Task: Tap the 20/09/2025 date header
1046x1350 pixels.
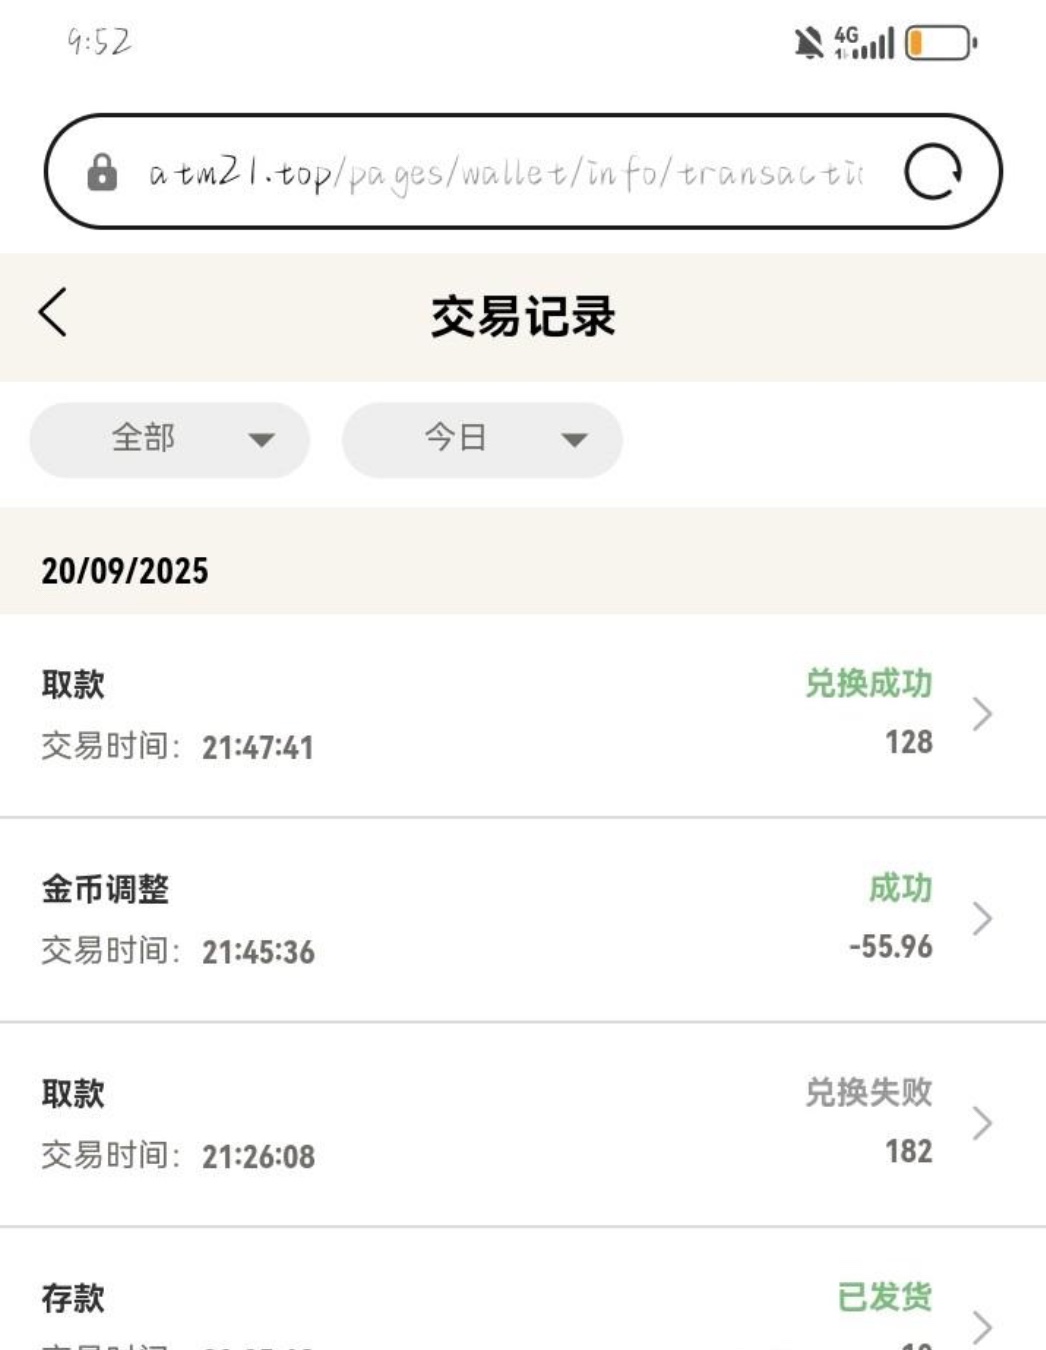Action: (125, 571)
